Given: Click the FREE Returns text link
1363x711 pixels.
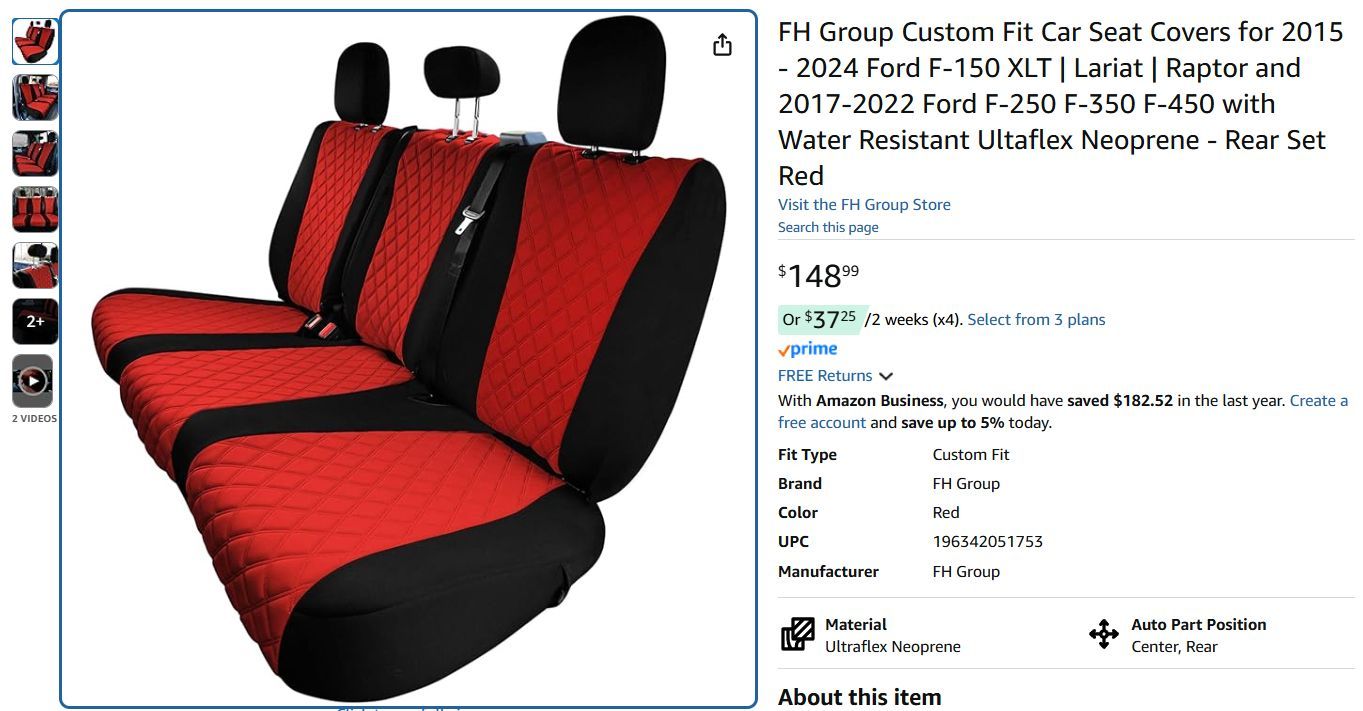Looking at the screenshot, I should click(x=825, y=376).
